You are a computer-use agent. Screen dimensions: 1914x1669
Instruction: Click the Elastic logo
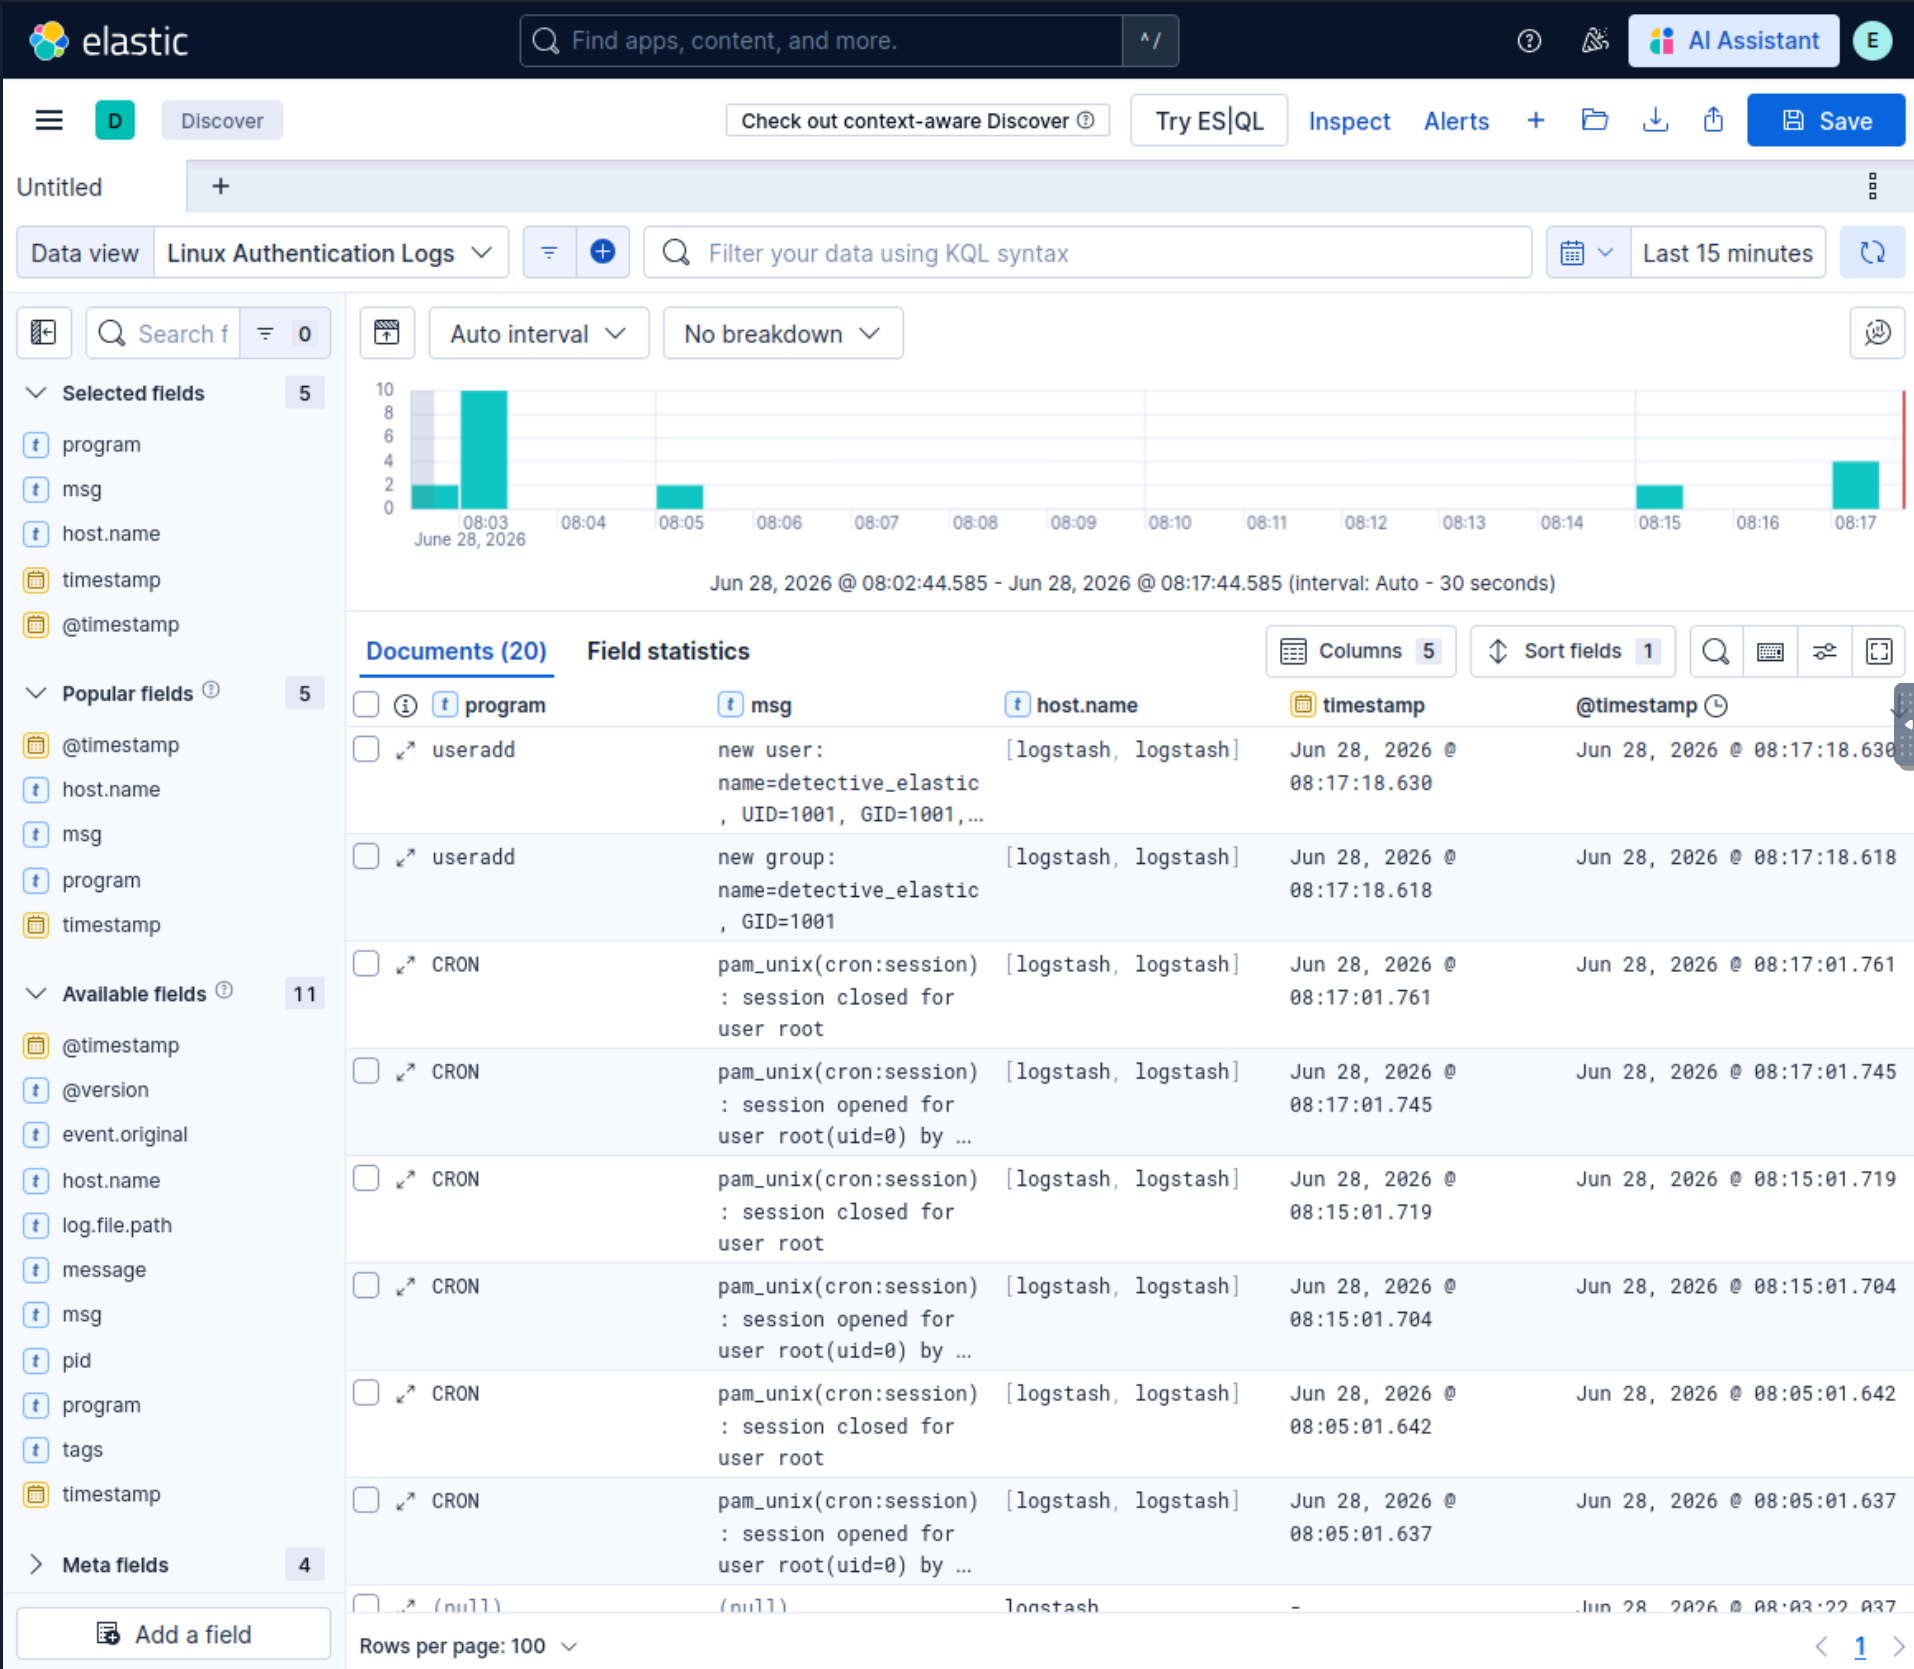point(108,41)
